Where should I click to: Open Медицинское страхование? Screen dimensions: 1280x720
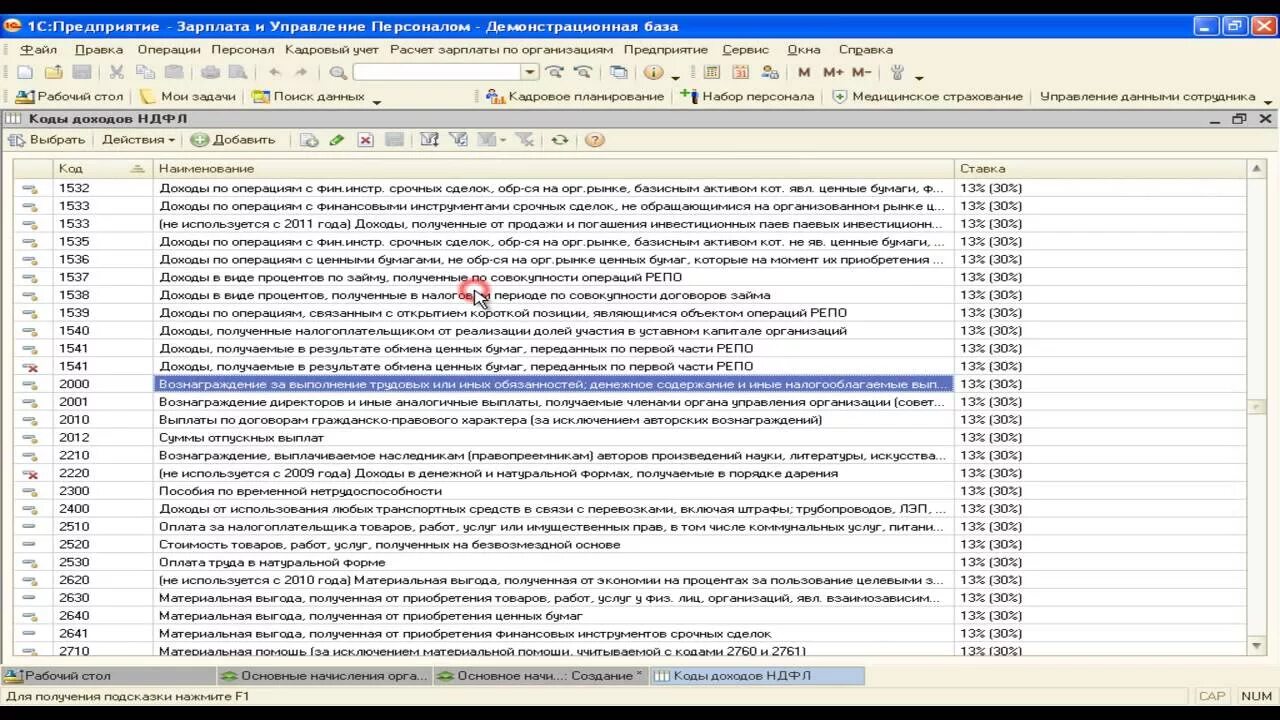928,97
